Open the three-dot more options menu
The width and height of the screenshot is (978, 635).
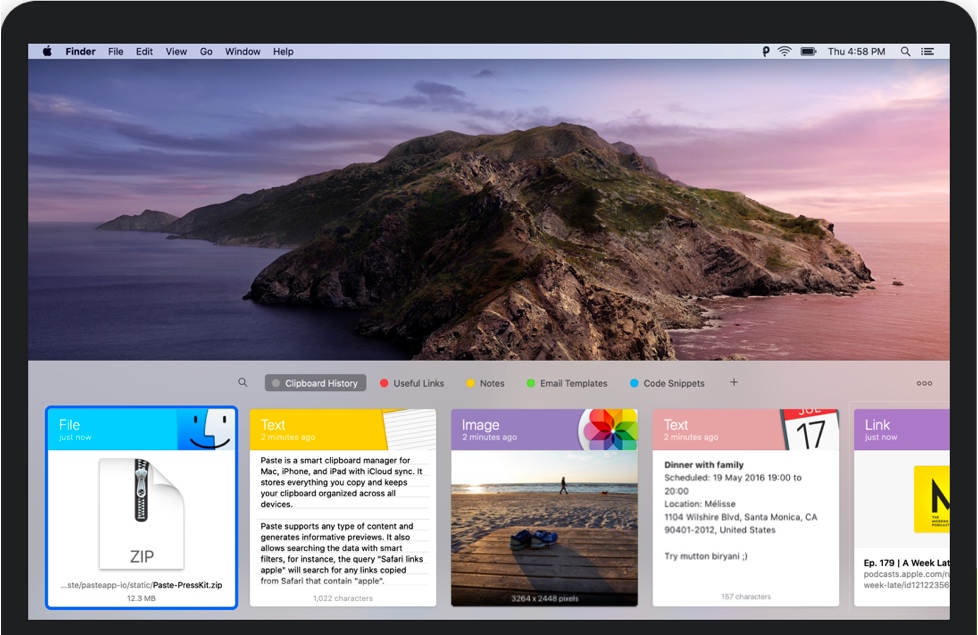[924, 383]
